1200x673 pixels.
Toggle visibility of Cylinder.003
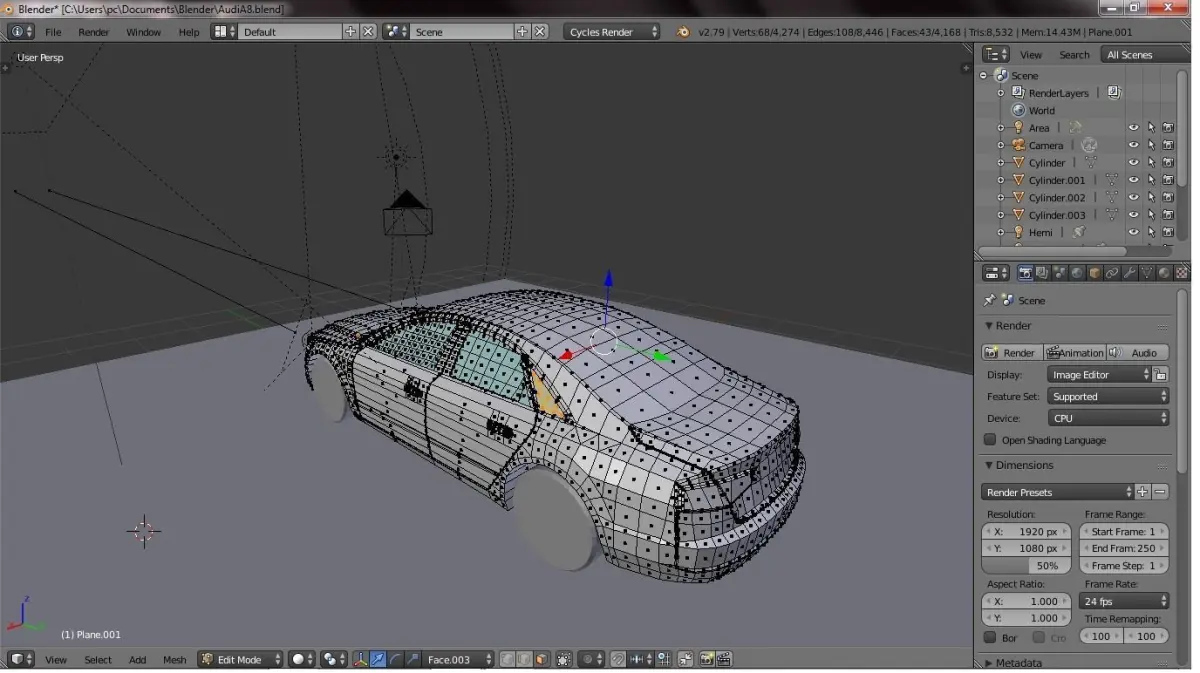(x=1133, y=215)
